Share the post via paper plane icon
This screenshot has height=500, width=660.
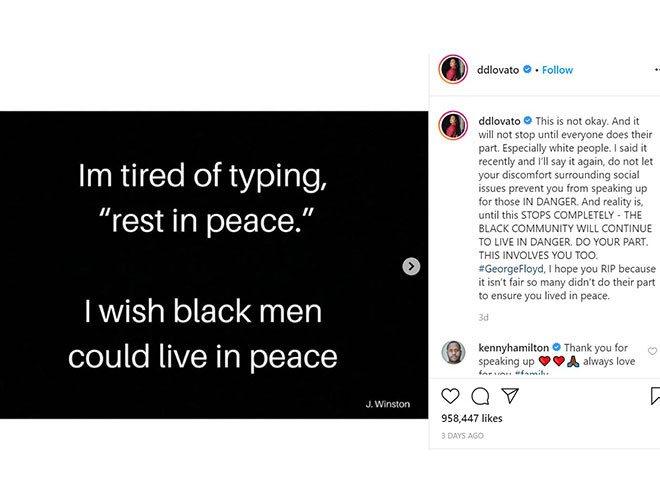click(509, 395)
